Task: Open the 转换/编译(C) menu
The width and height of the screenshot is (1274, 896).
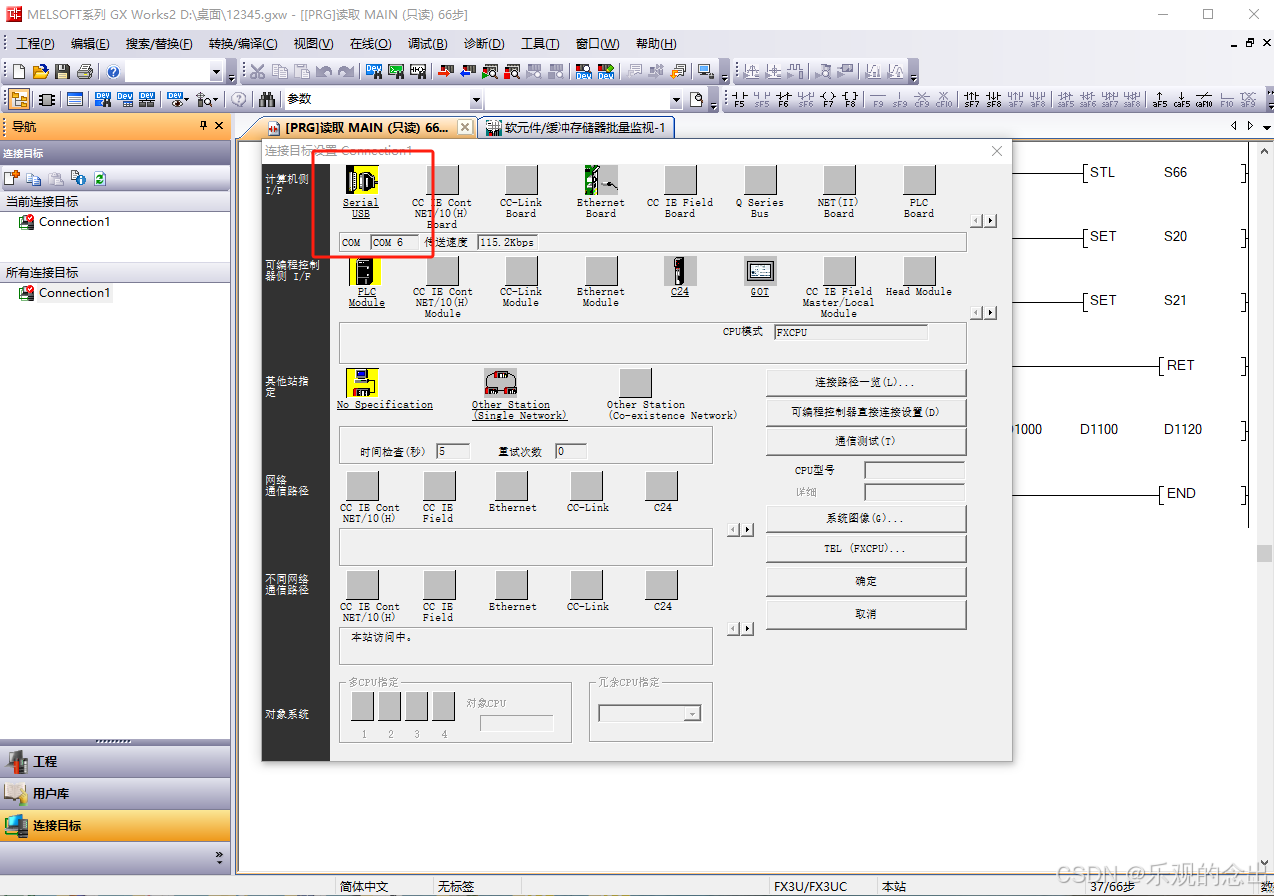Action: coord(243,44)
